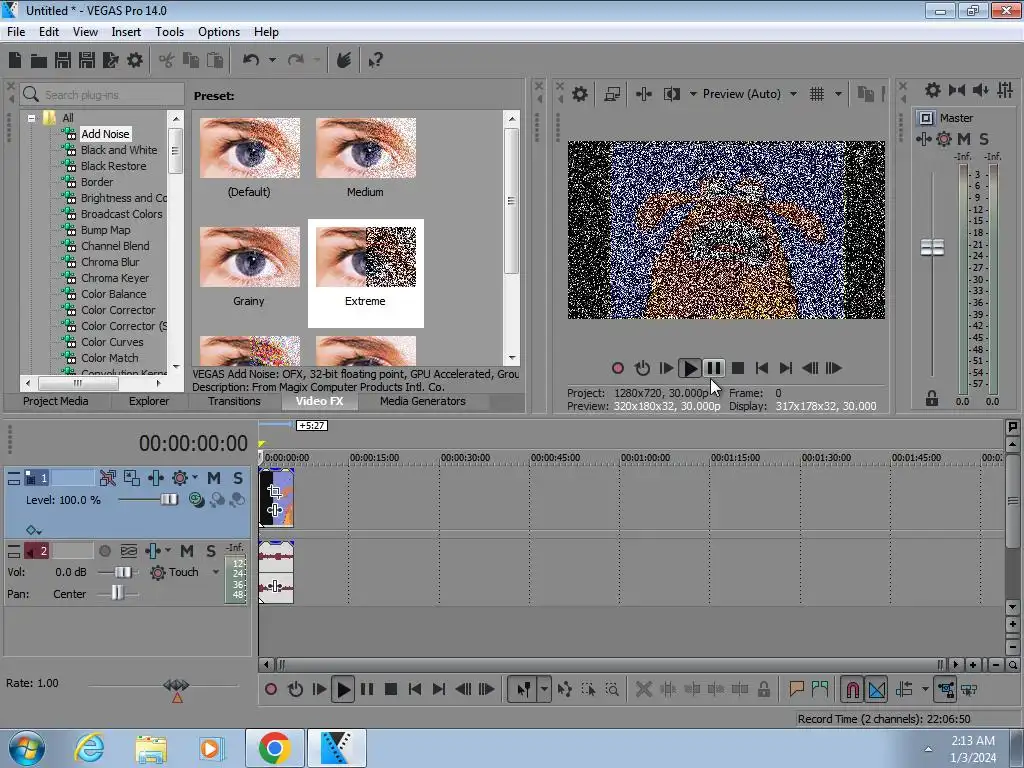Toggle Automatic Crossfades button
Image resolution: width=1024 pixels, height=768 pixels.
click(x=876, y=689)
